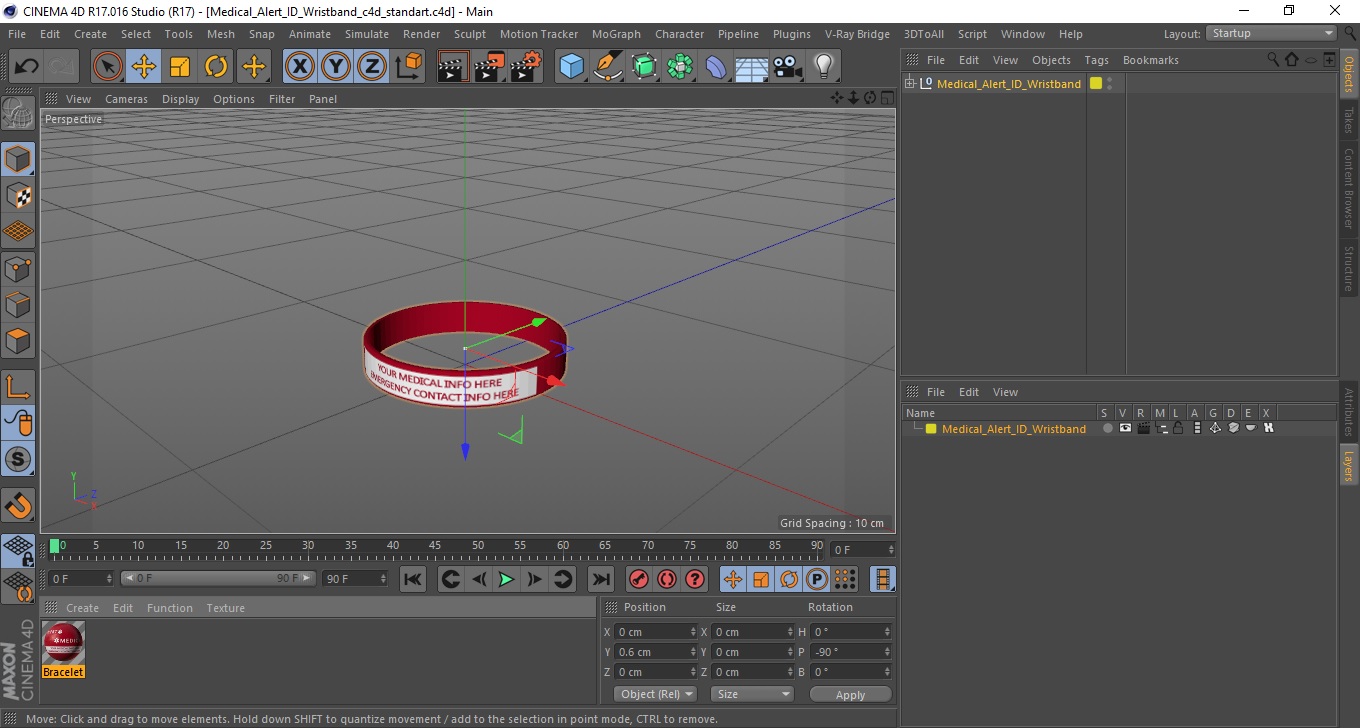The height and width of the screenshot is (728, 1360).
Task: Open the viewport Filter menu
Action: (x=282, y=99)
